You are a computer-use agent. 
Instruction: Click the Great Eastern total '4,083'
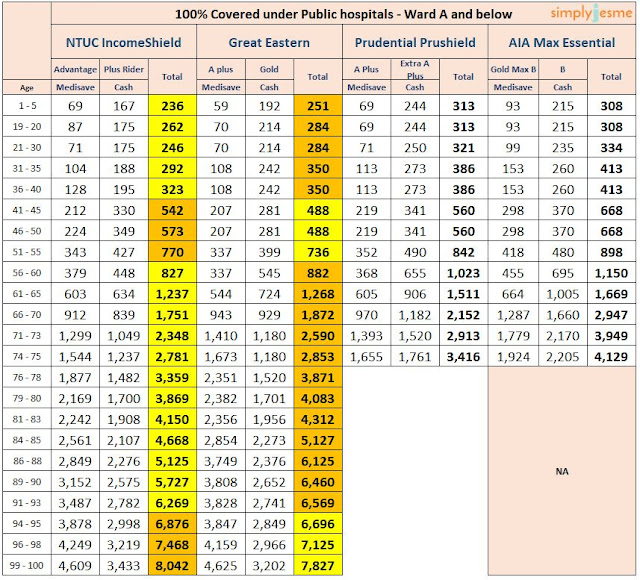point(318,398)
